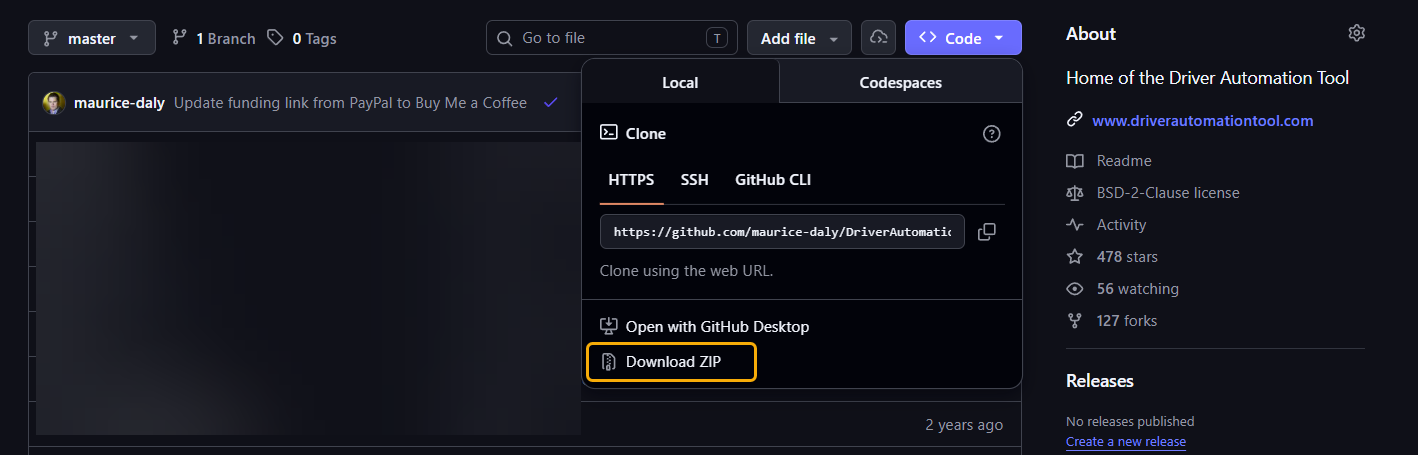Expand the Add file dropdown
The height and width of the screenshot is (455, 1418).
tap(799, 38)
